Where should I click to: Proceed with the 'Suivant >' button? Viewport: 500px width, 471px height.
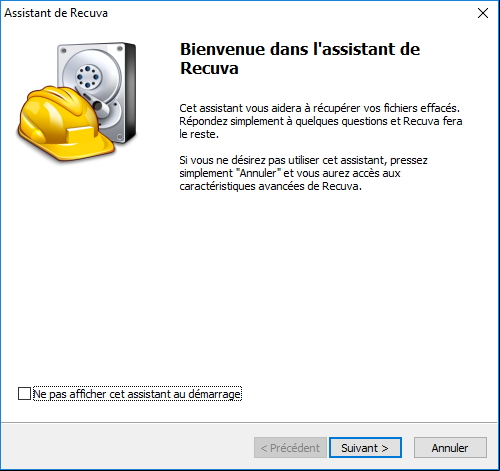(365, 448)
